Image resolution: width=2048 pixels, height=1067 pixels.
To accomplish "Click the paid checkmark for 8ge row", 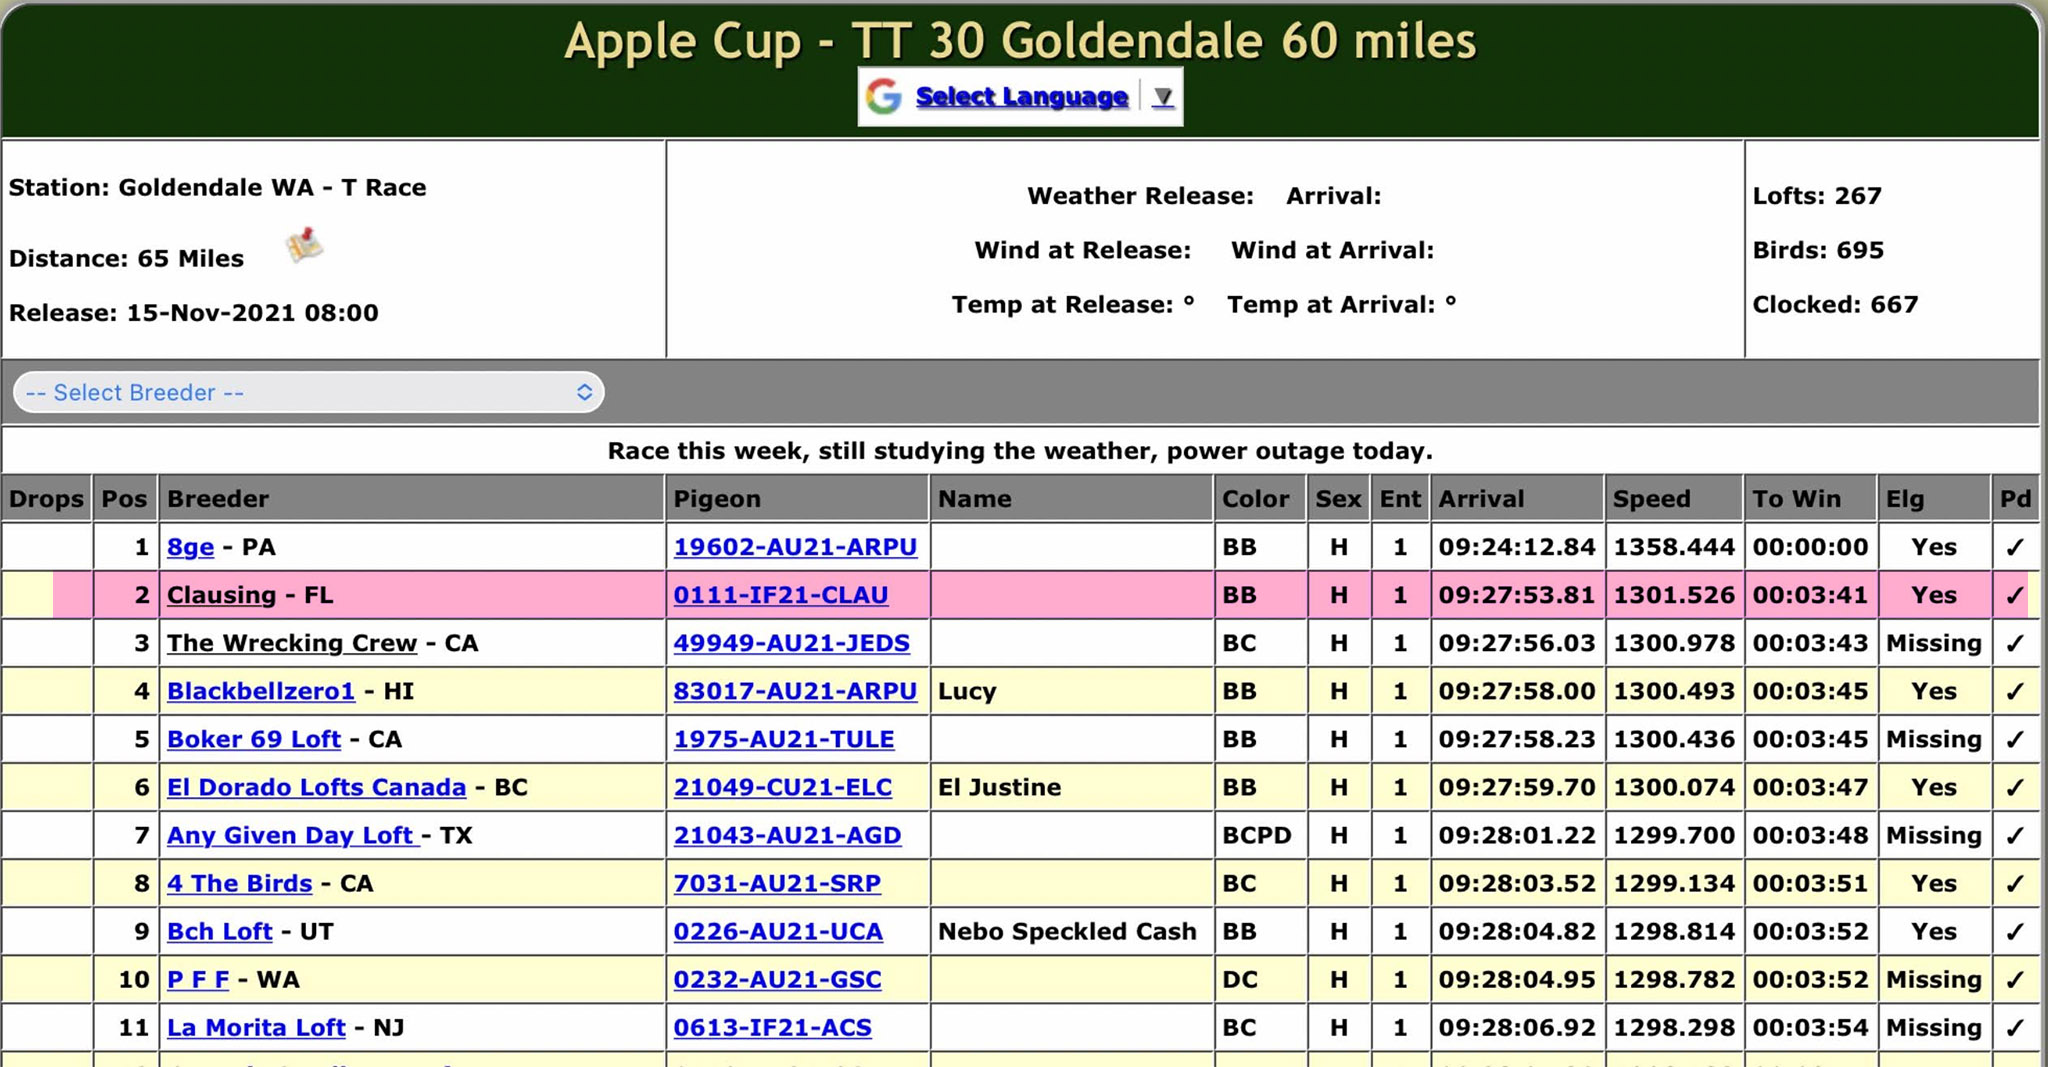I will point(2014,548).
